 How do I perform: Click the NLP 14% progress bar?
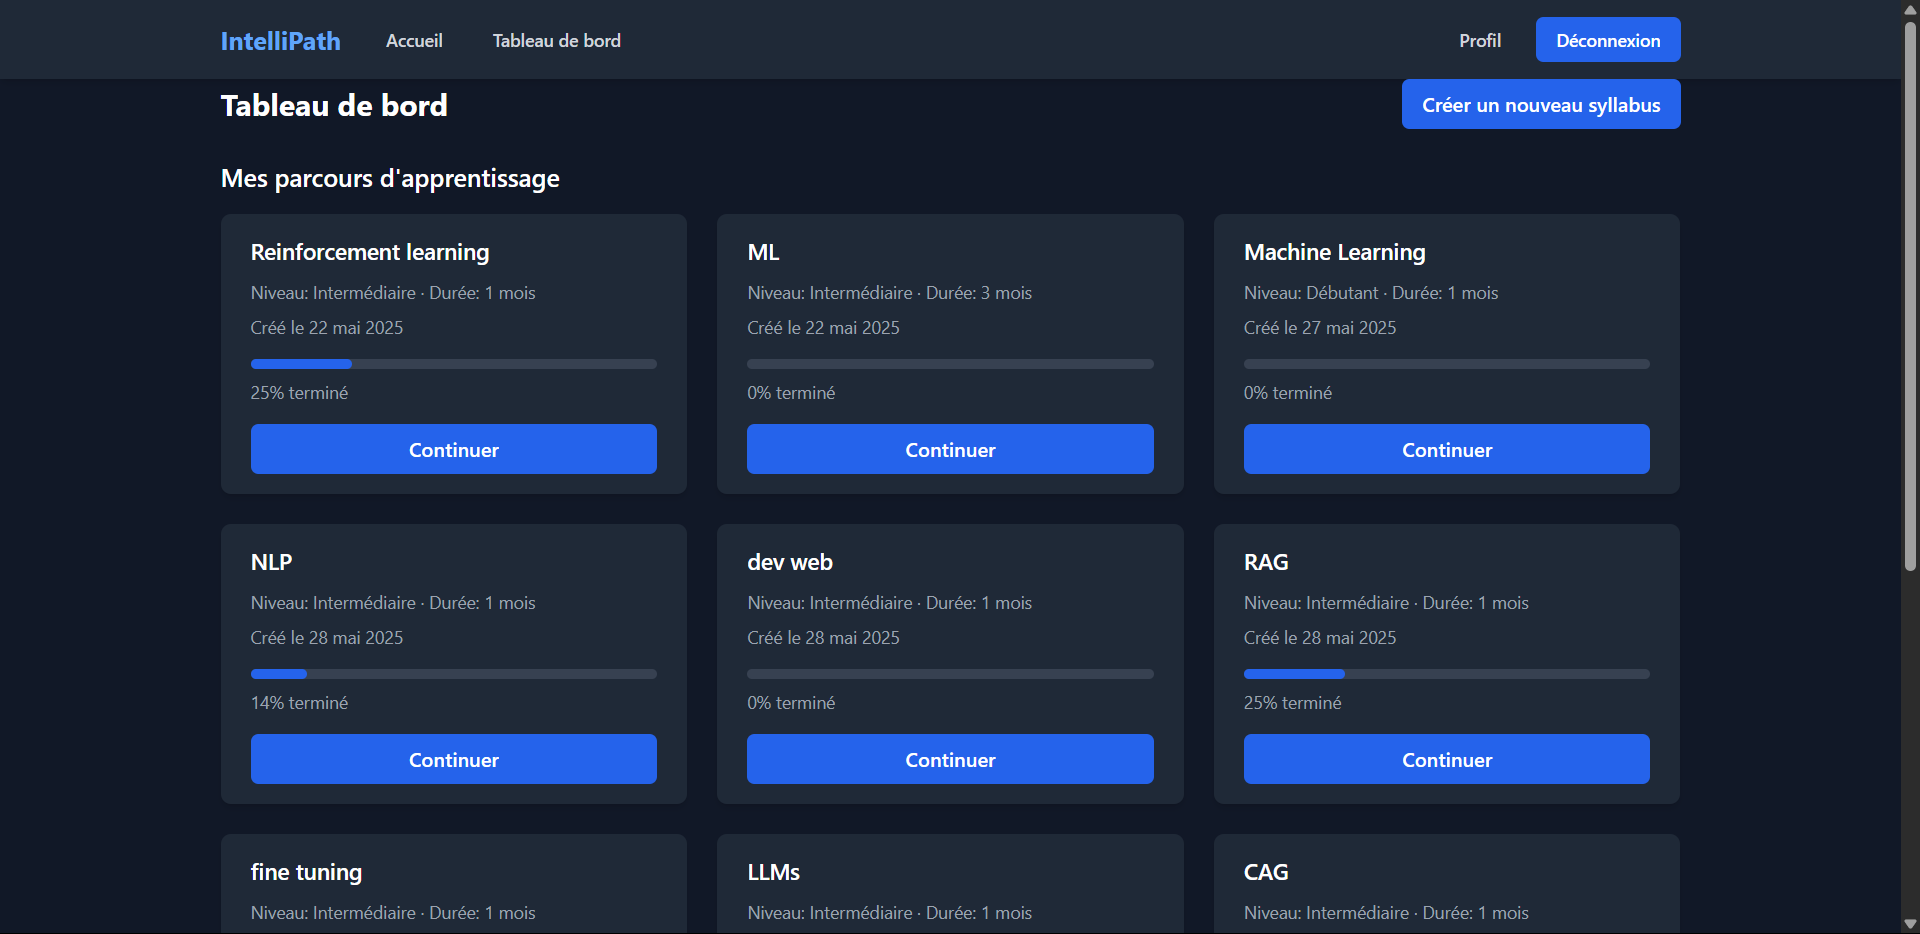(x=453, y=674)
